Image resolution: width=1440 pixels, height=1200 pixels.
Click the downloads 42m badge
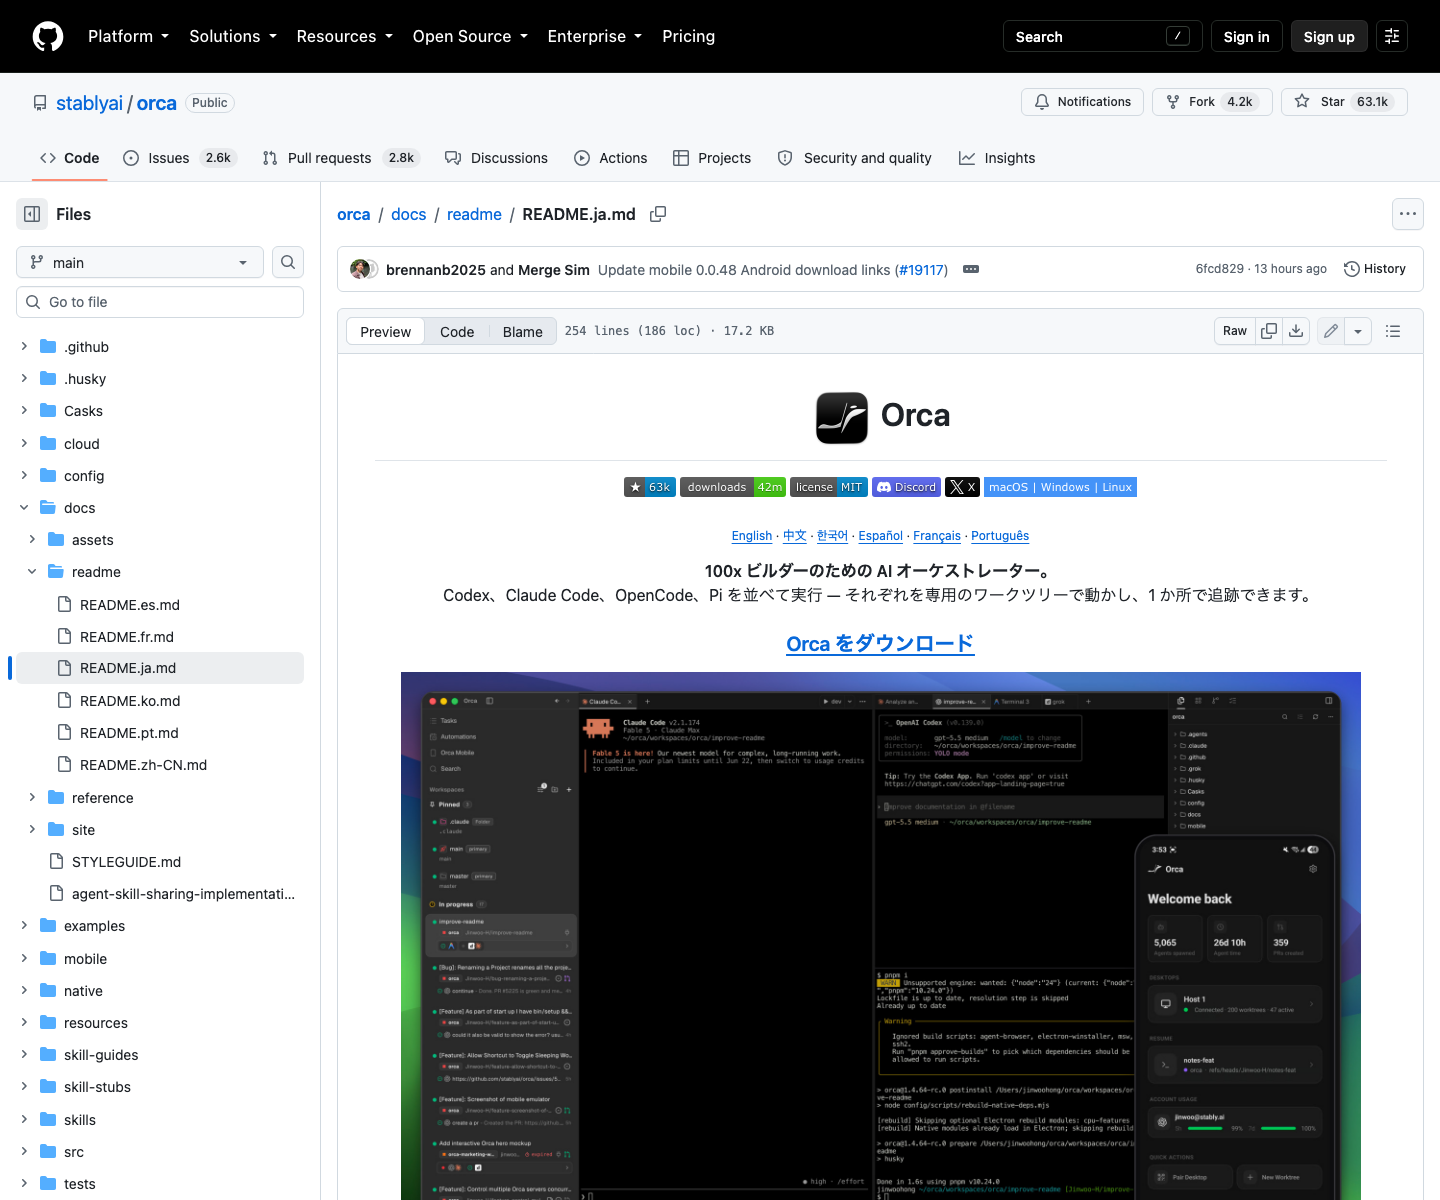point(733,487)
